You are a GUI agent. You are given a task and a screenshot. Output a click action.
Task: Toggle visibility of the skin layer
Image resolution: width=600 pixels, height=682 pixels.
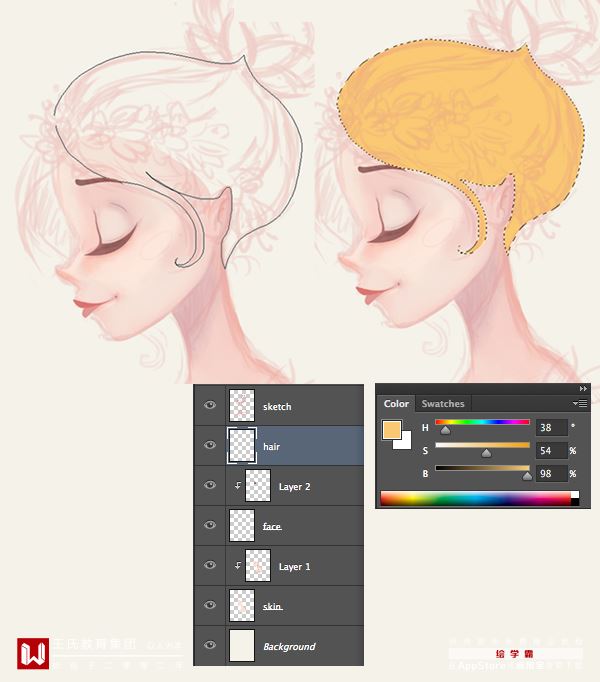(210, 605)
